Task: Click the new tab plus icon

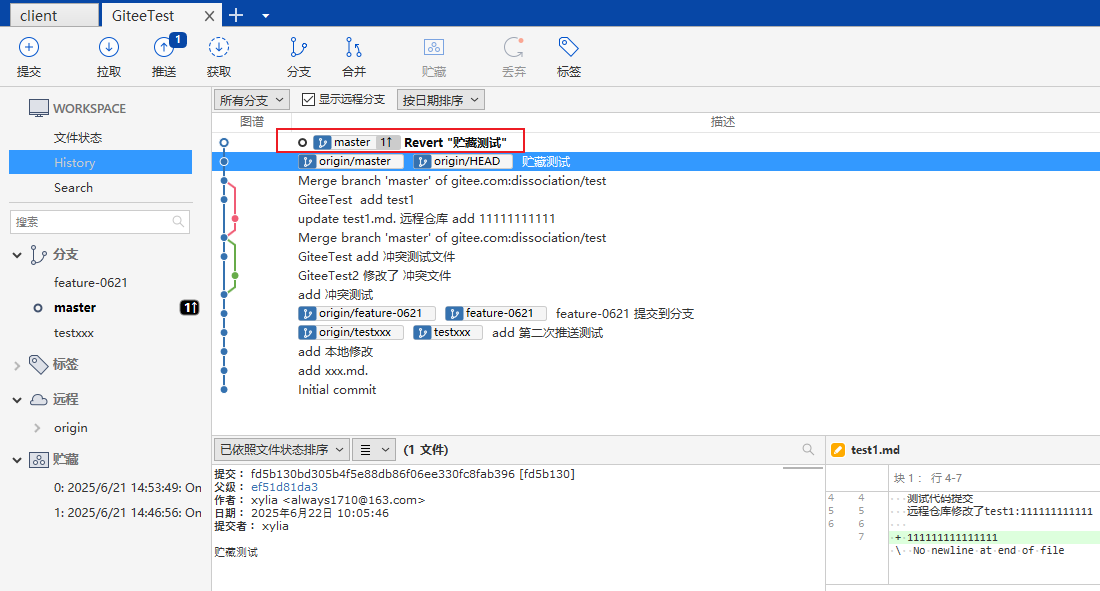Action: (x=236, y=15)
